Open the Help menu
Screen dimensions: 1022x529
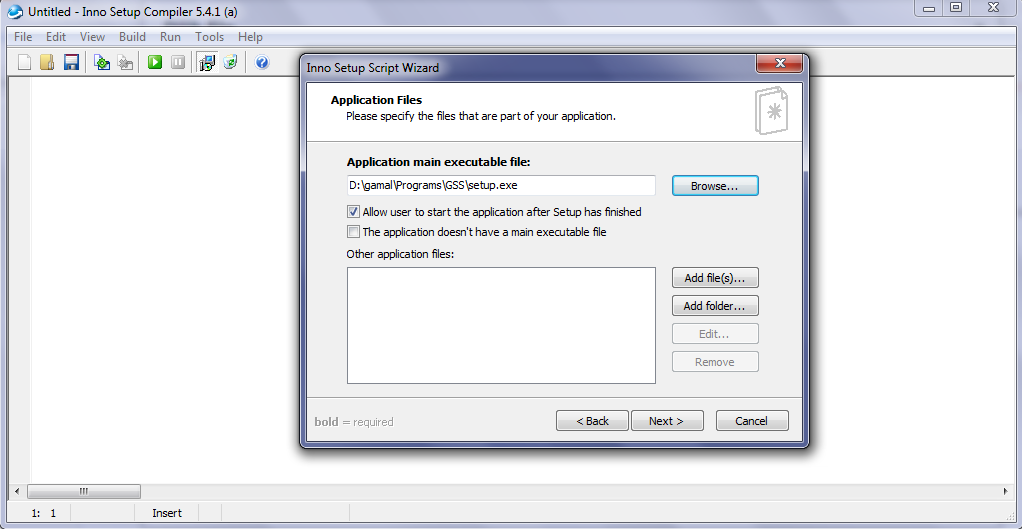[250, 37]
